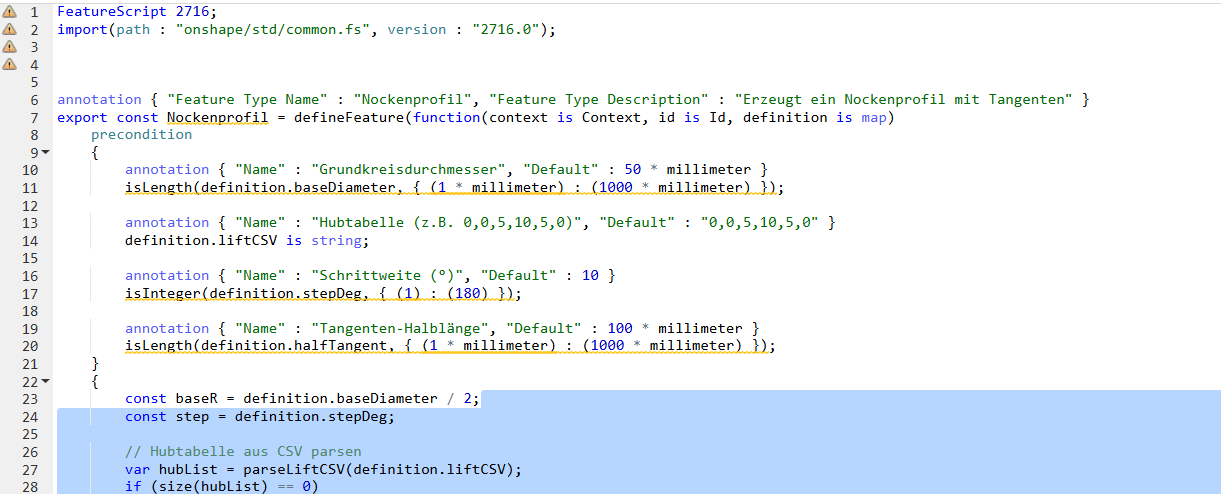Click the underlined Nockenprofil identifier in line 7
1221x494 pixels.
[217, 118]
